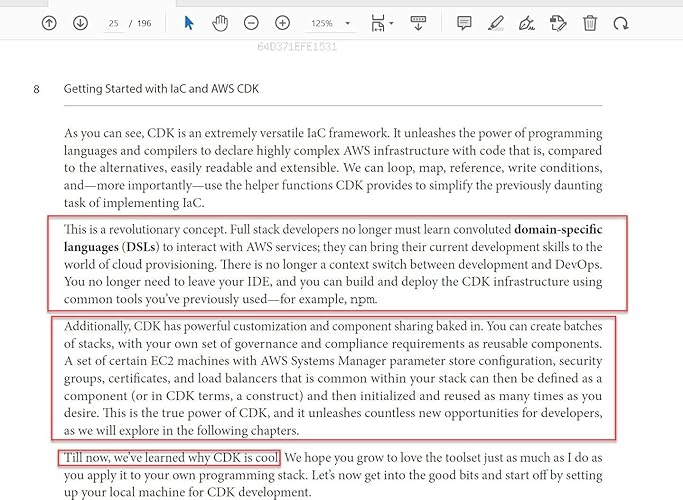Viewport: 683px width, 500px height.
Task: Click the fit-to-width page display icon
Action: (x=378, y=23)
